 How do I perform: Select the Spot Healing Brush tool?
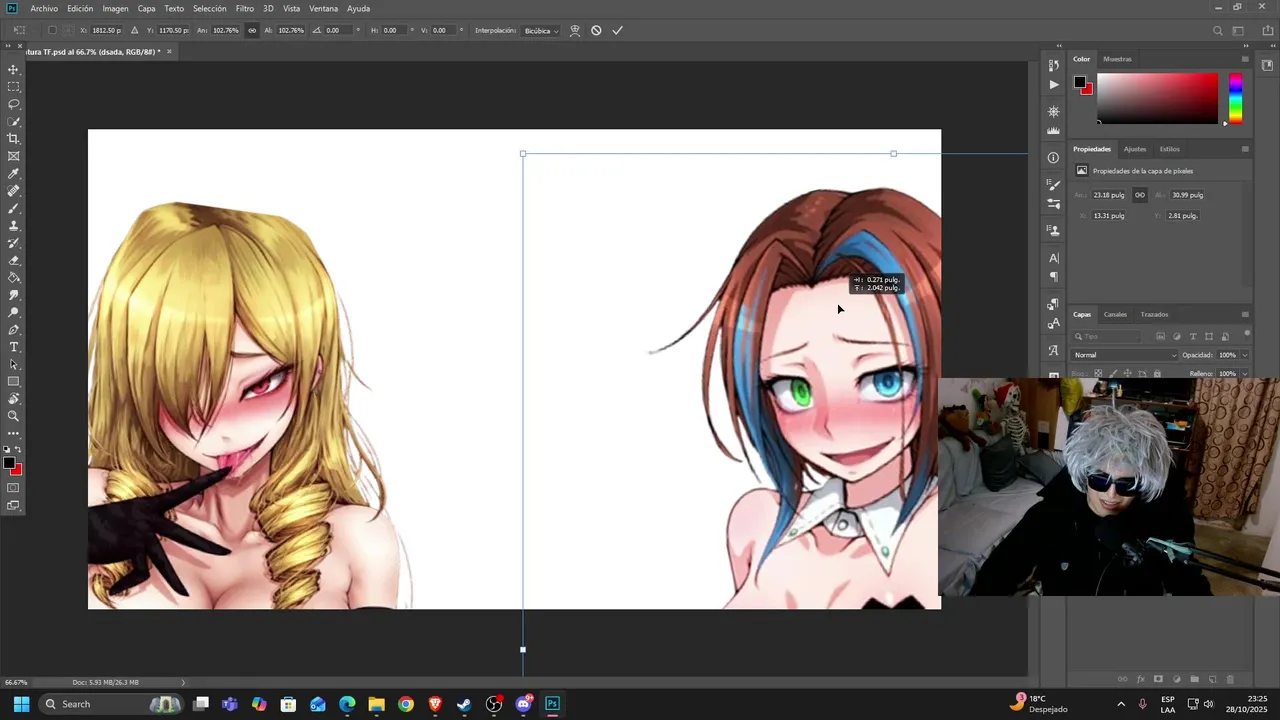click(14, 191)
